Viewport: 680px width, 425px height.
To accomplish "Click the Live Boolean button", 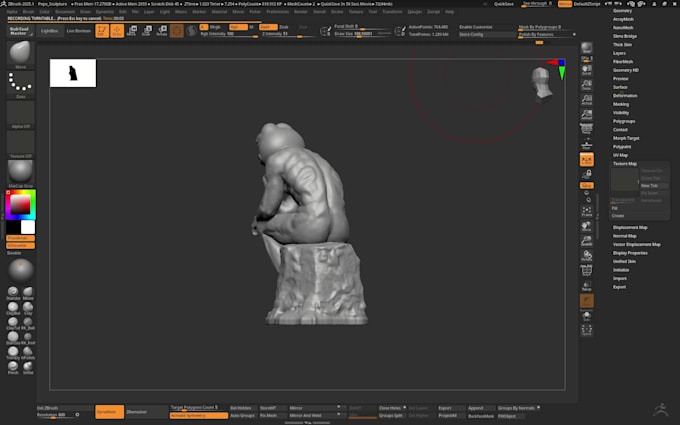I will [78, 31].
